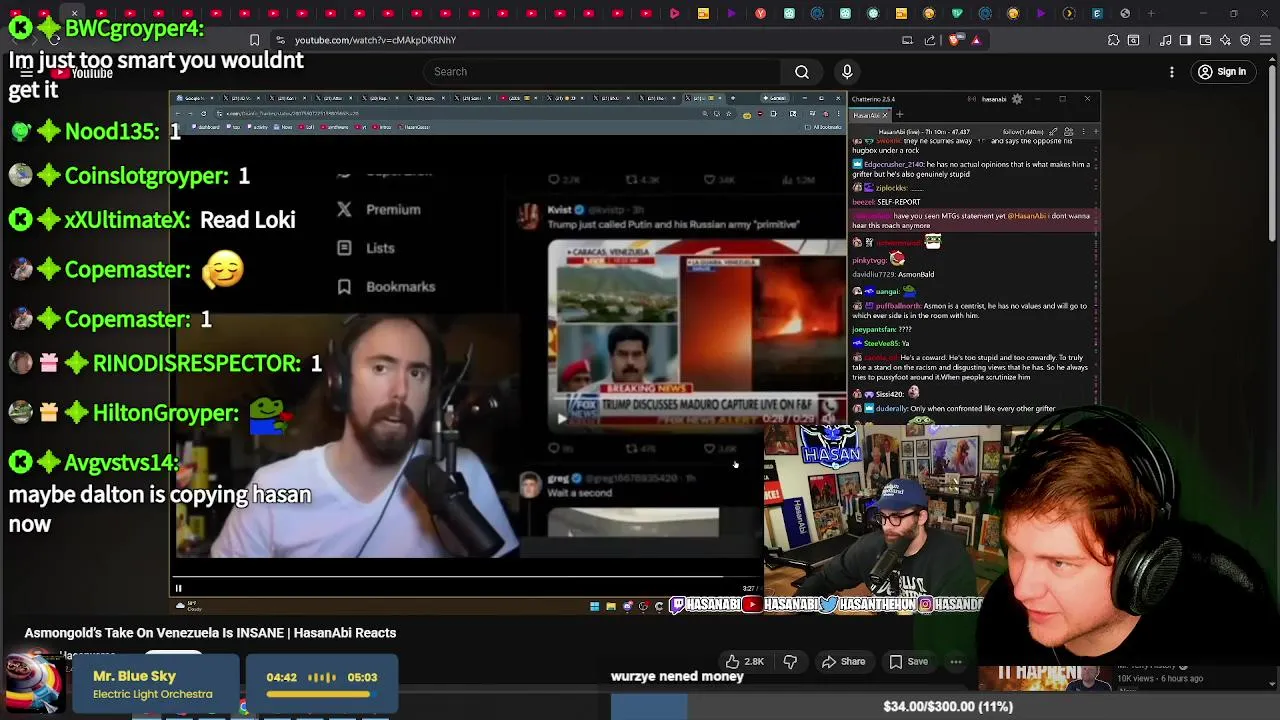Dislike the video
The image size is (1280, 720).
(790, 662)
